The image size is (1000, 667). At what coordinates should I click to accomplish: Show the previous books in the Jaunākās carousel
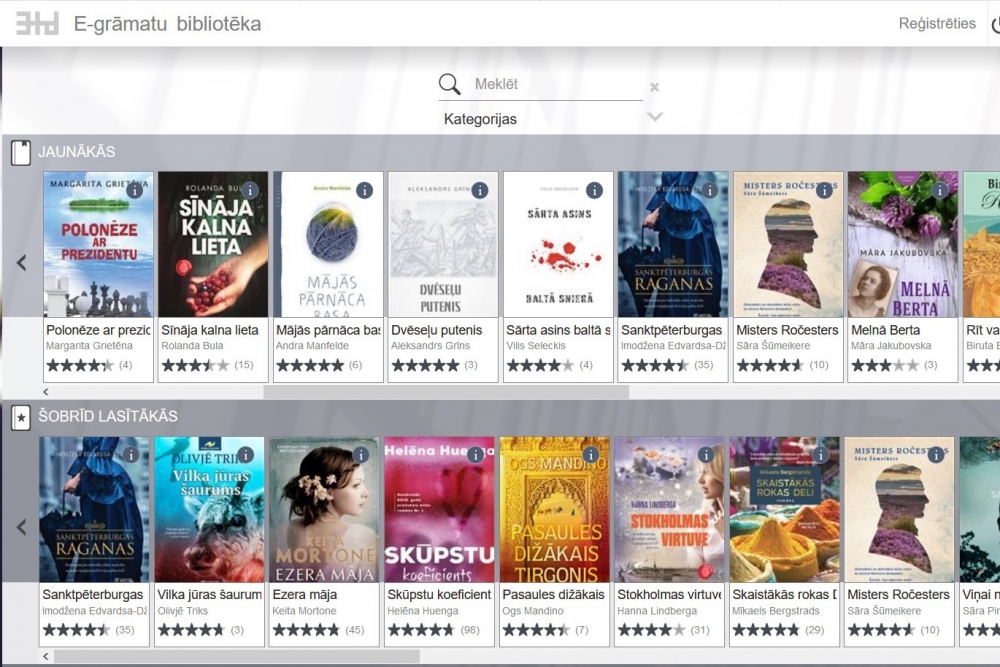pos(22,263)
